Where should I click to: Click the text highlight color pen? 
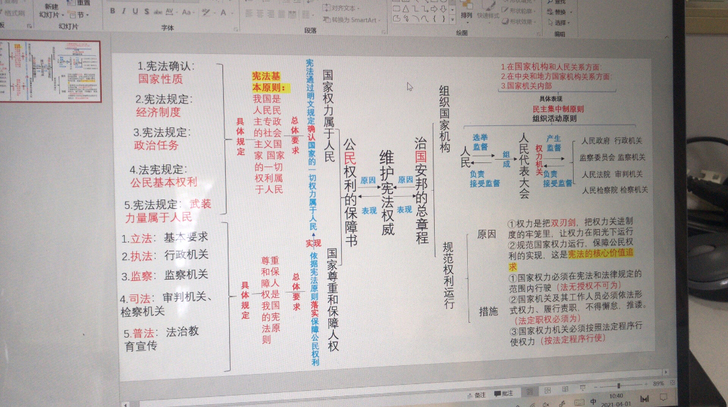(206, 13)
